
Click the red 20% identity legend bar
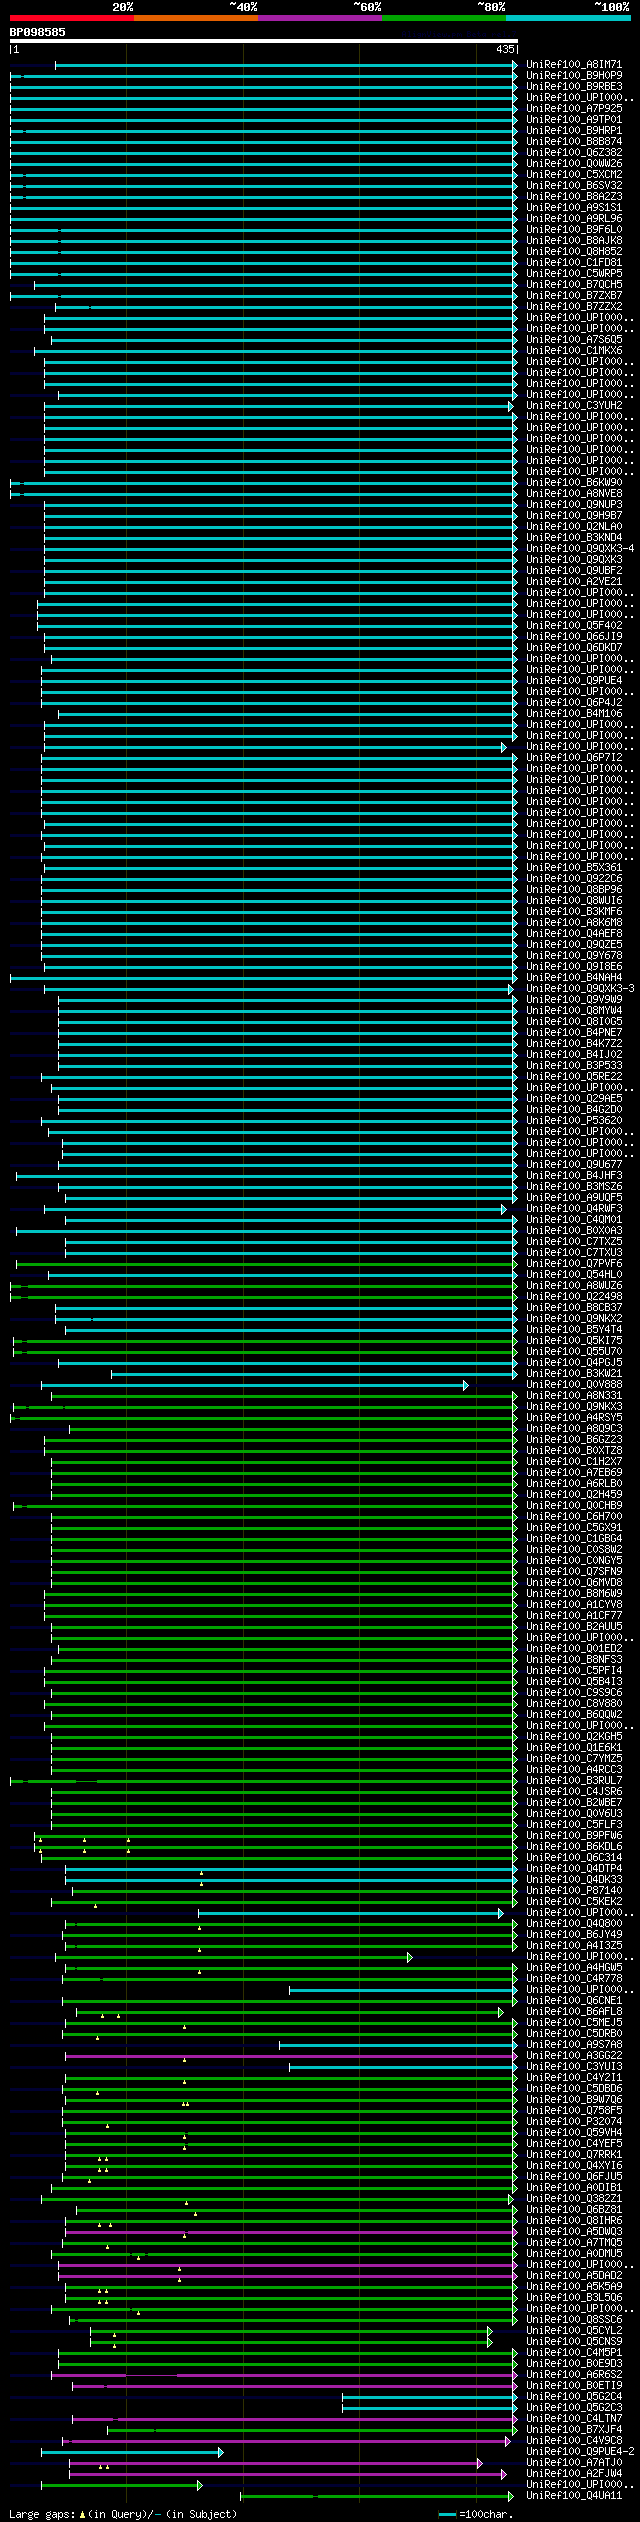click(72, 18)
